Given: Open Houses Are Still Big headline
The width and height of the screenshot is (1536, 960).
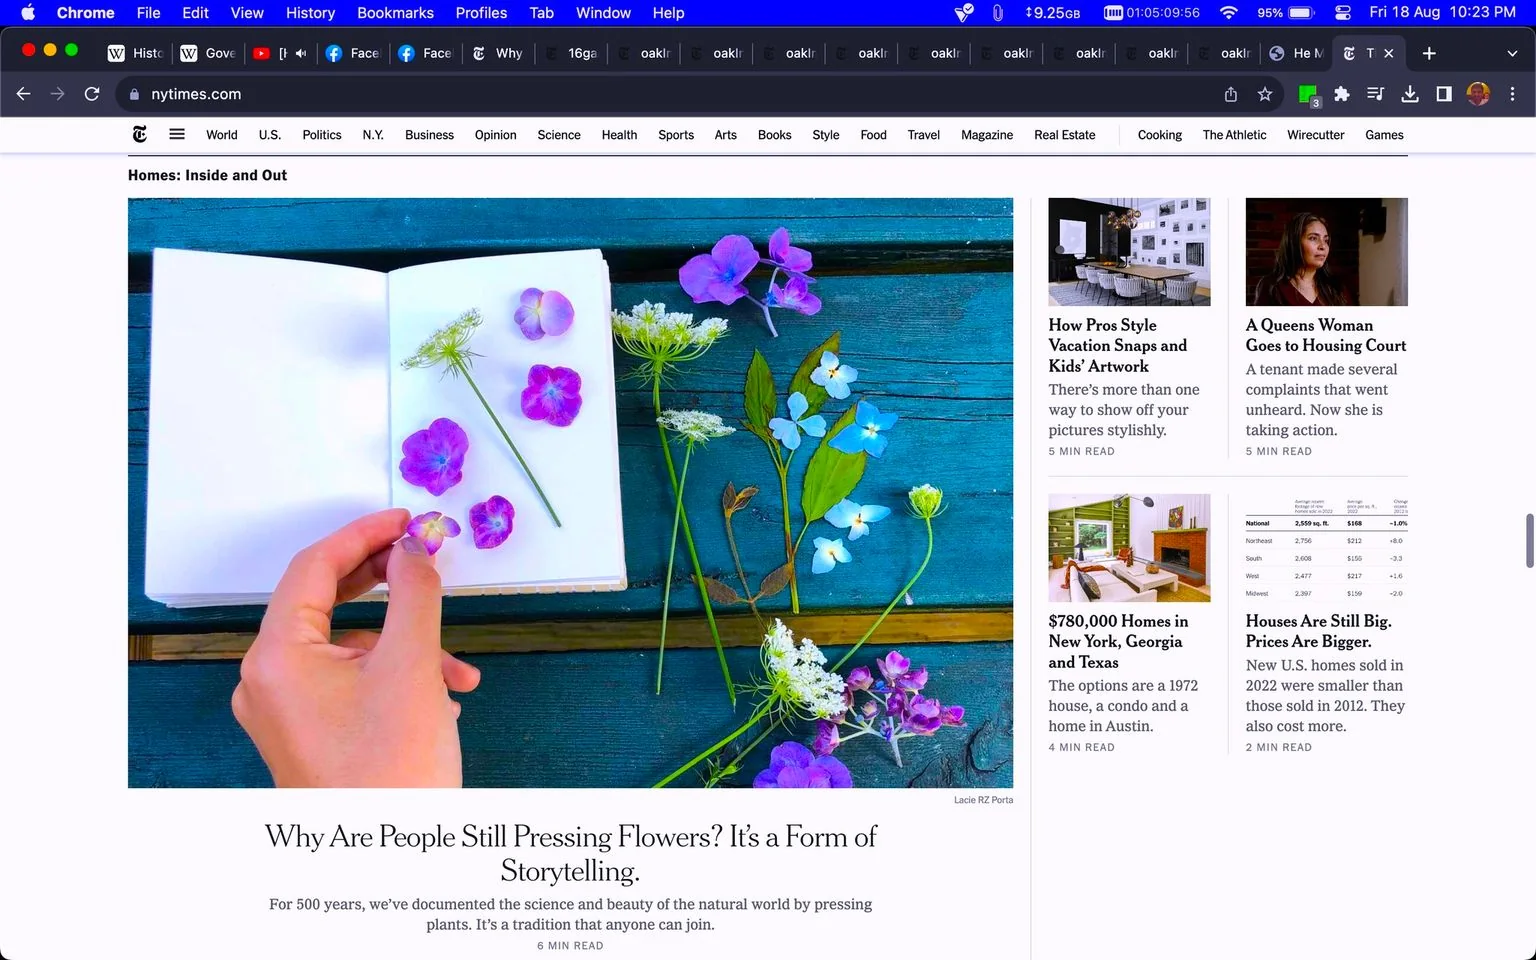Looking at the screenshot, I should (1318, 631).
